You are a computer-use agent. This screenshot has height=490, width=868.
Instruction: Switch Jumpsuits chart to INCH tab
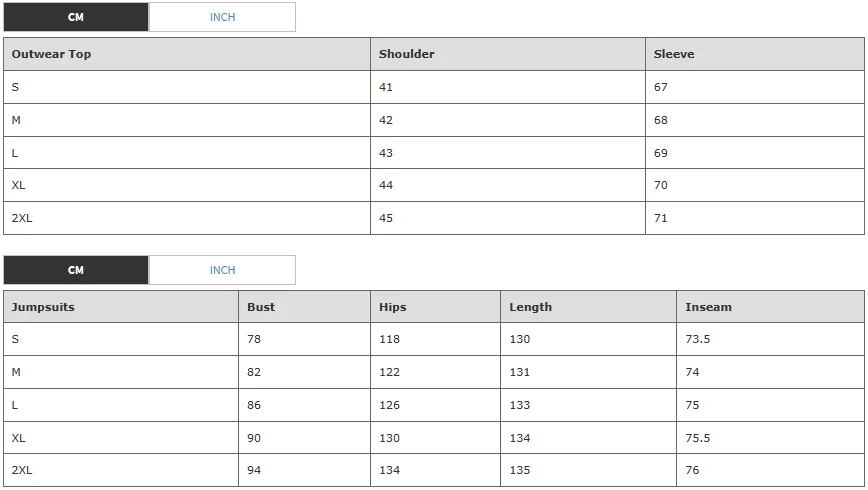pyautogui.click(x=222, y=270)
